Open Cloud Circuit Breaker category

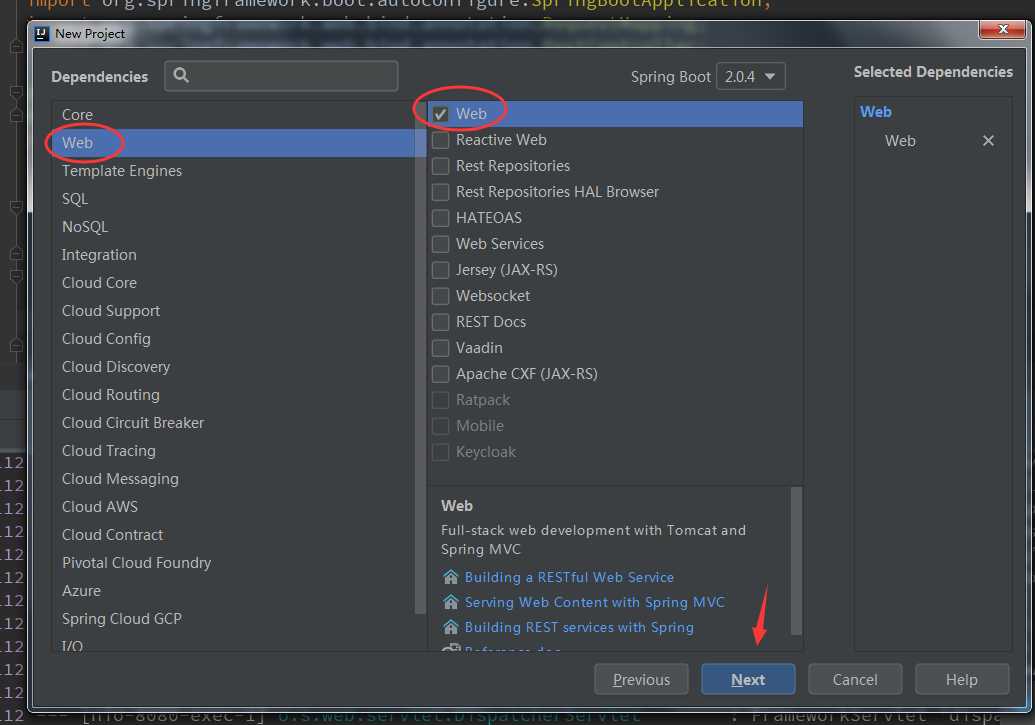pos(234,423)
